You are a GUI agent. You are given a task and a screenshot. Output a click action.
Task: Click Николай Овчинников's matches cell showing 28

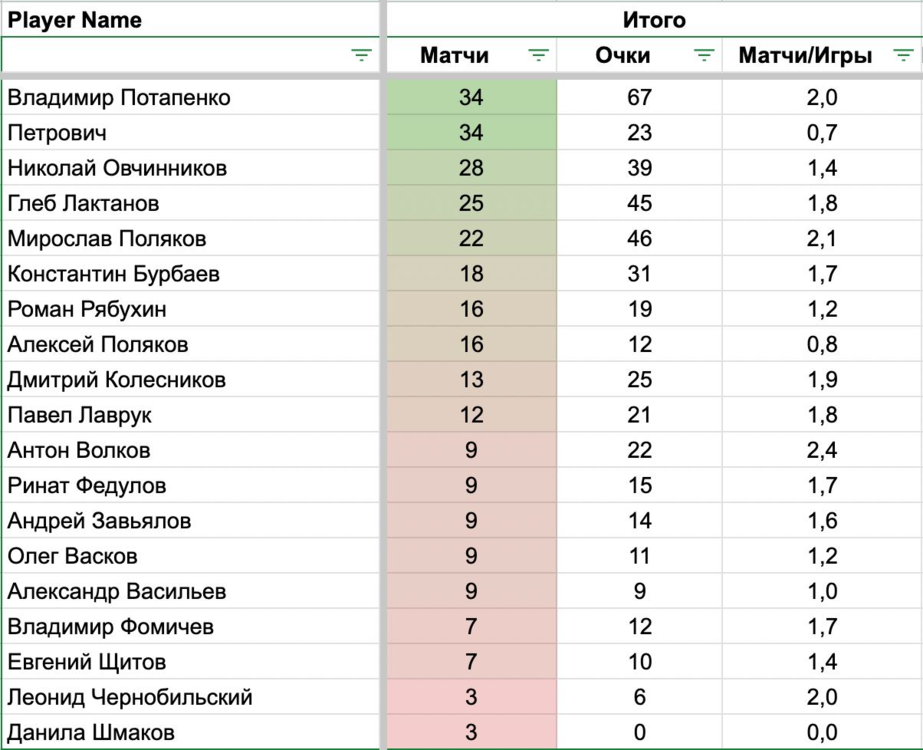pyautogui.click(x=471, y=168)
